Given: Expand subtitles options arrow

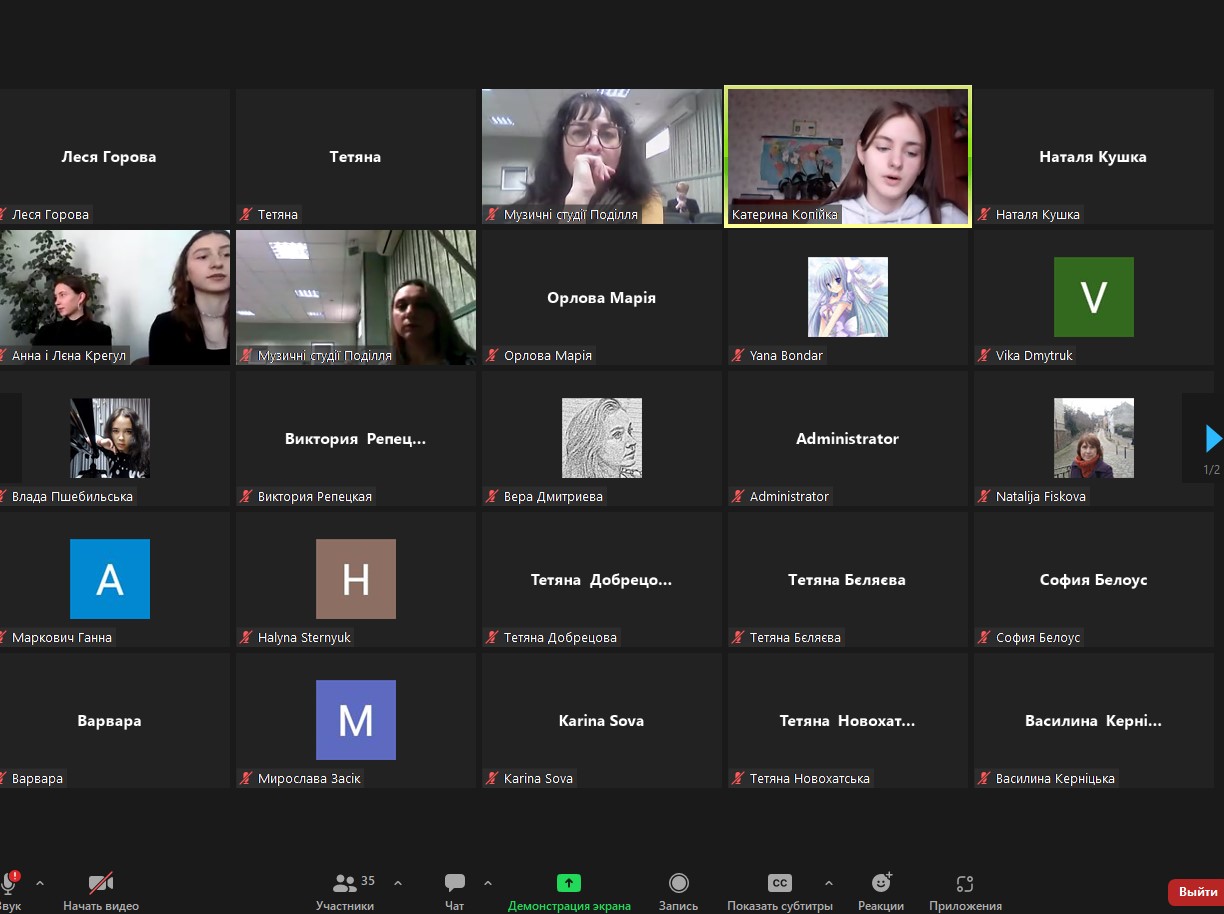Looking at the screenshot, I should click(x=828, y=883).
